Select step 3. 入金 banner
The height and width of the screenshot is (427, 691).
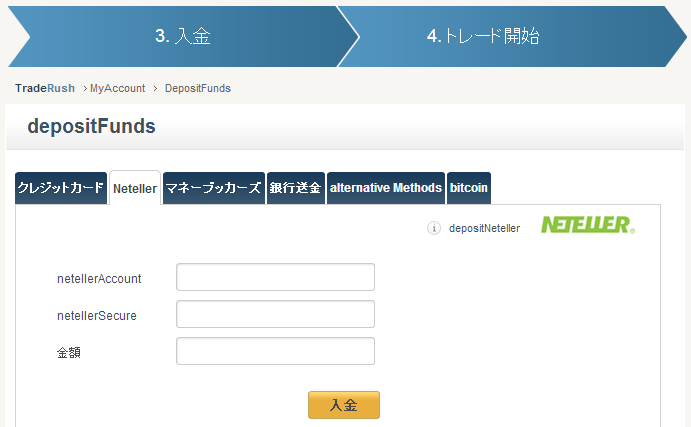[x=183, y=37]
